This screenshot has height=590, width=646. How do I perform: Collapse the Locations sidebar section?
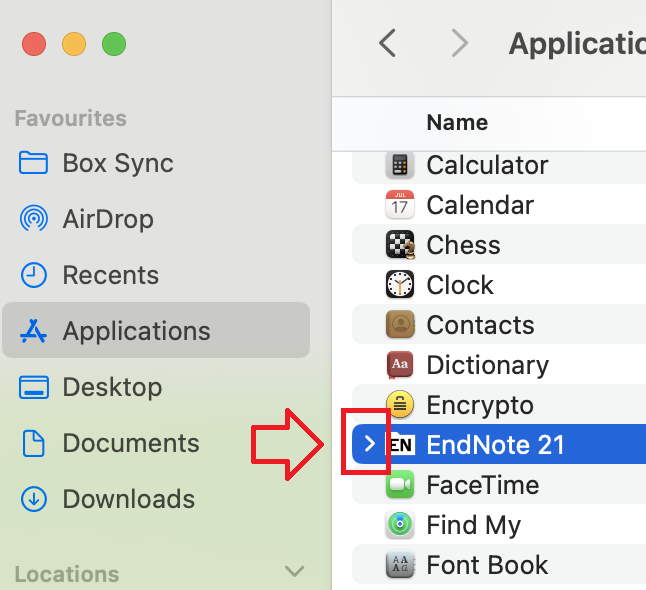(294, 572)
